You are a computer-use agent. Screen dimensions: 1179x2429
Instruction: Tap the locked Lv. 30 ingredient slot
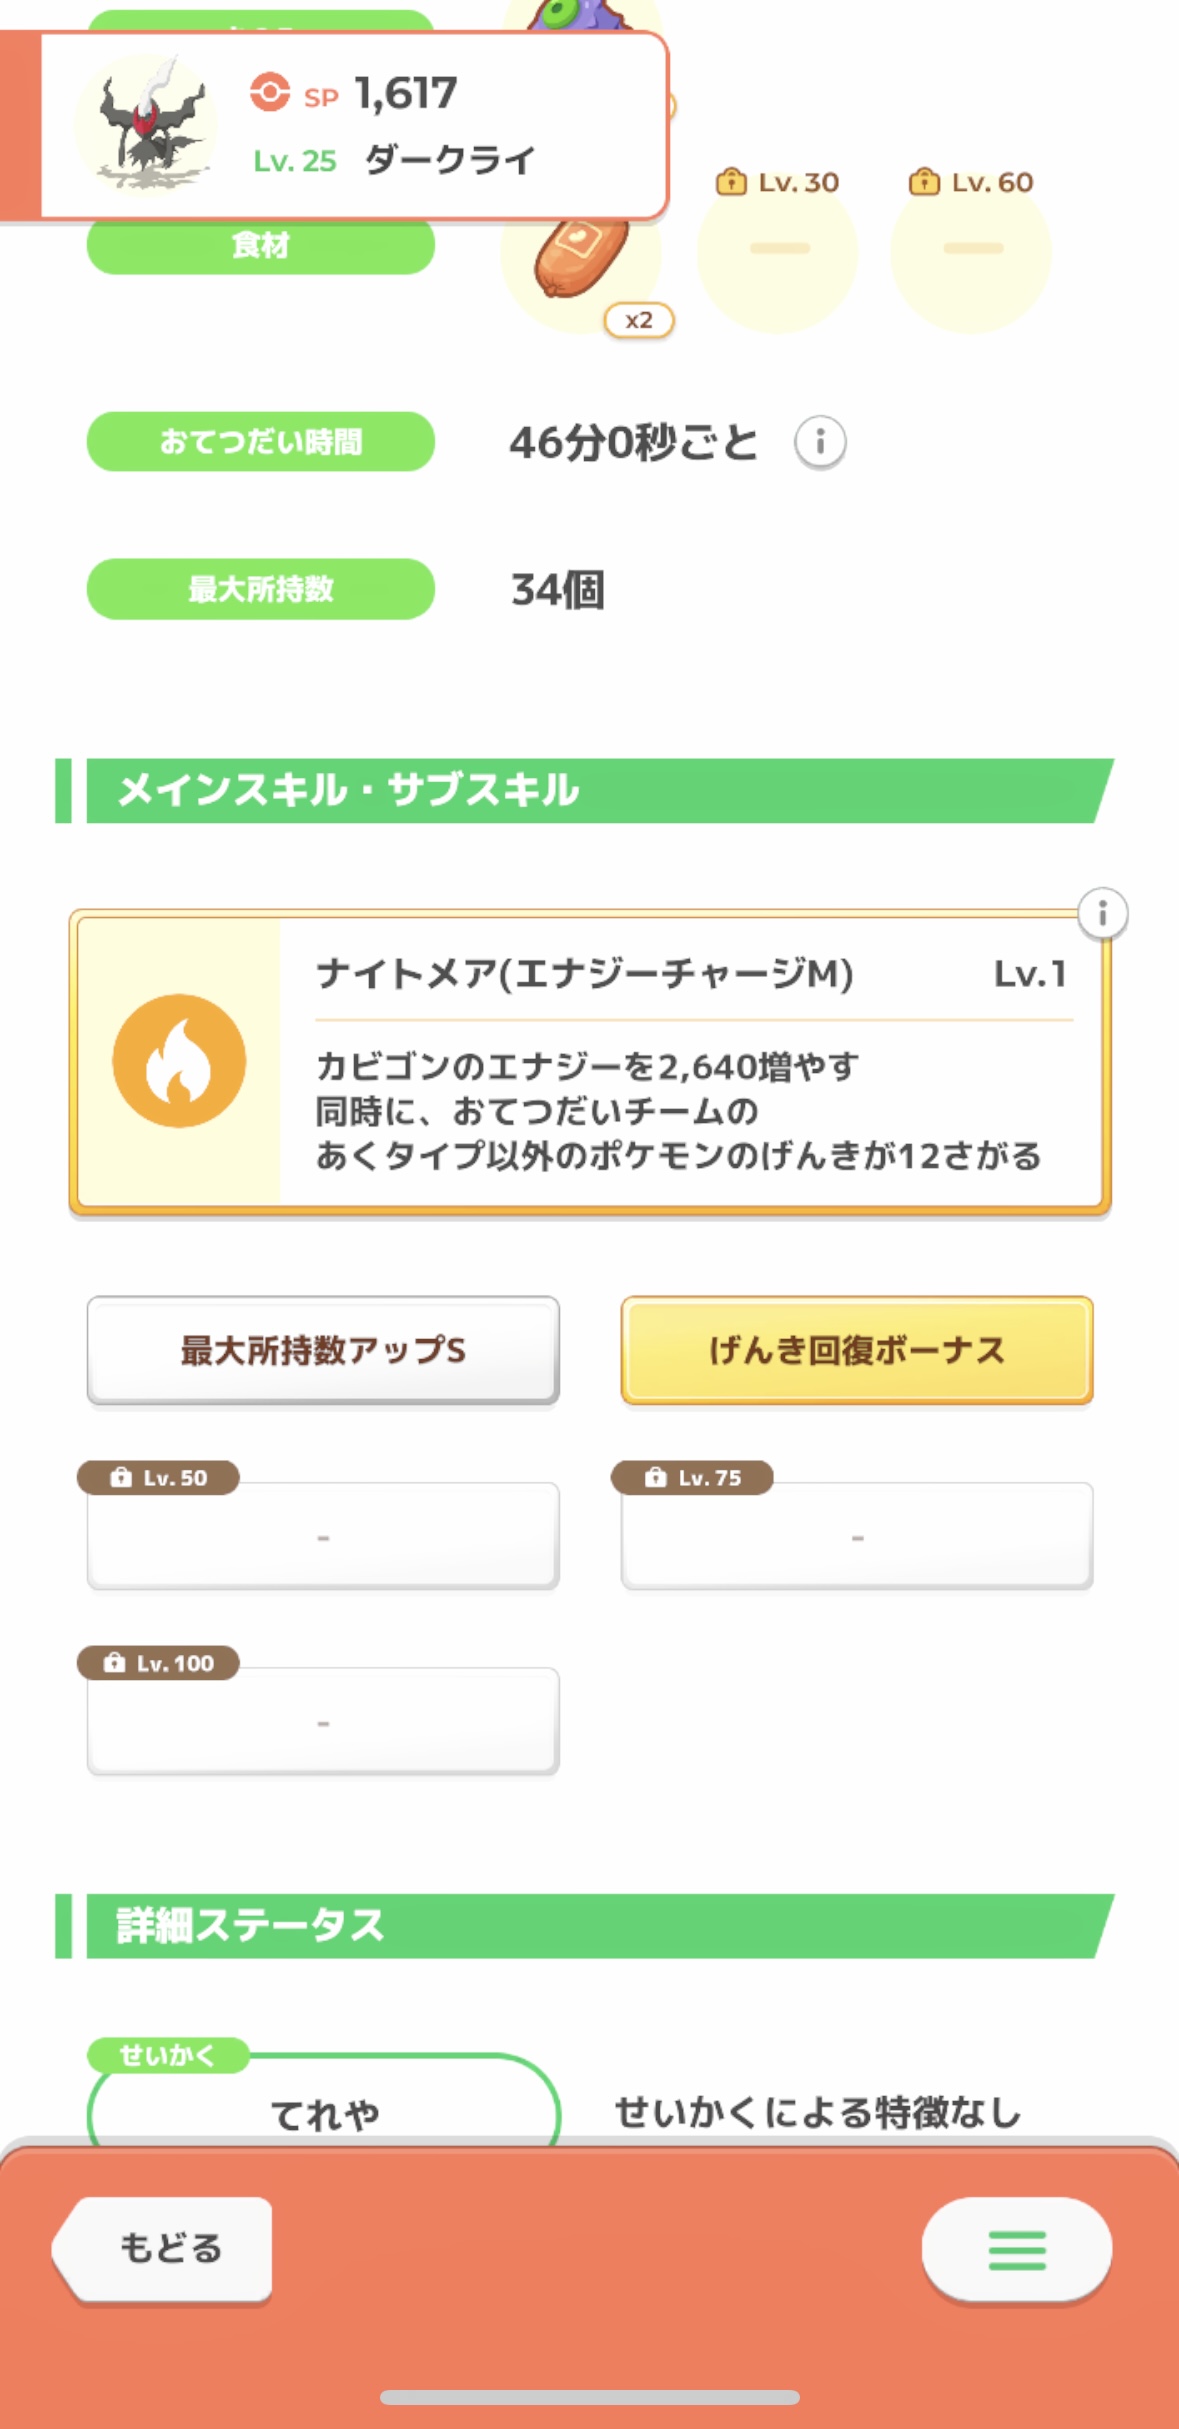pyautogui.click(x=778, y=248)
